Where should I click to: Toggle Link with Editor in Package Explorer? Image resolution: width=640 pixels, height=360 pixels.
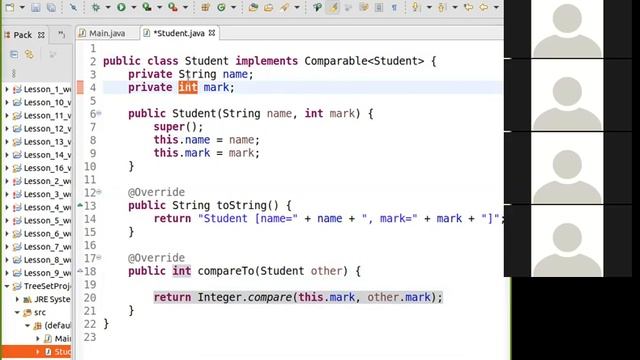coord(29,54)
